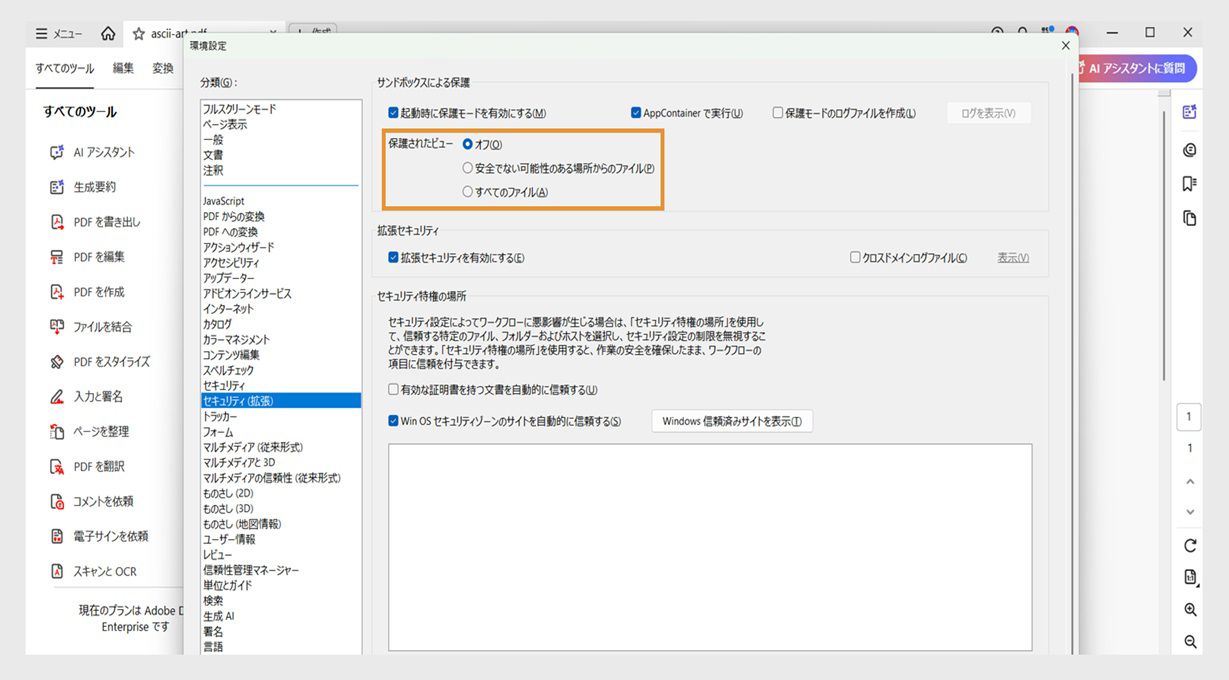Check 有効な証明書を持つ文書を自動的に信頼する

pos(393,389)
